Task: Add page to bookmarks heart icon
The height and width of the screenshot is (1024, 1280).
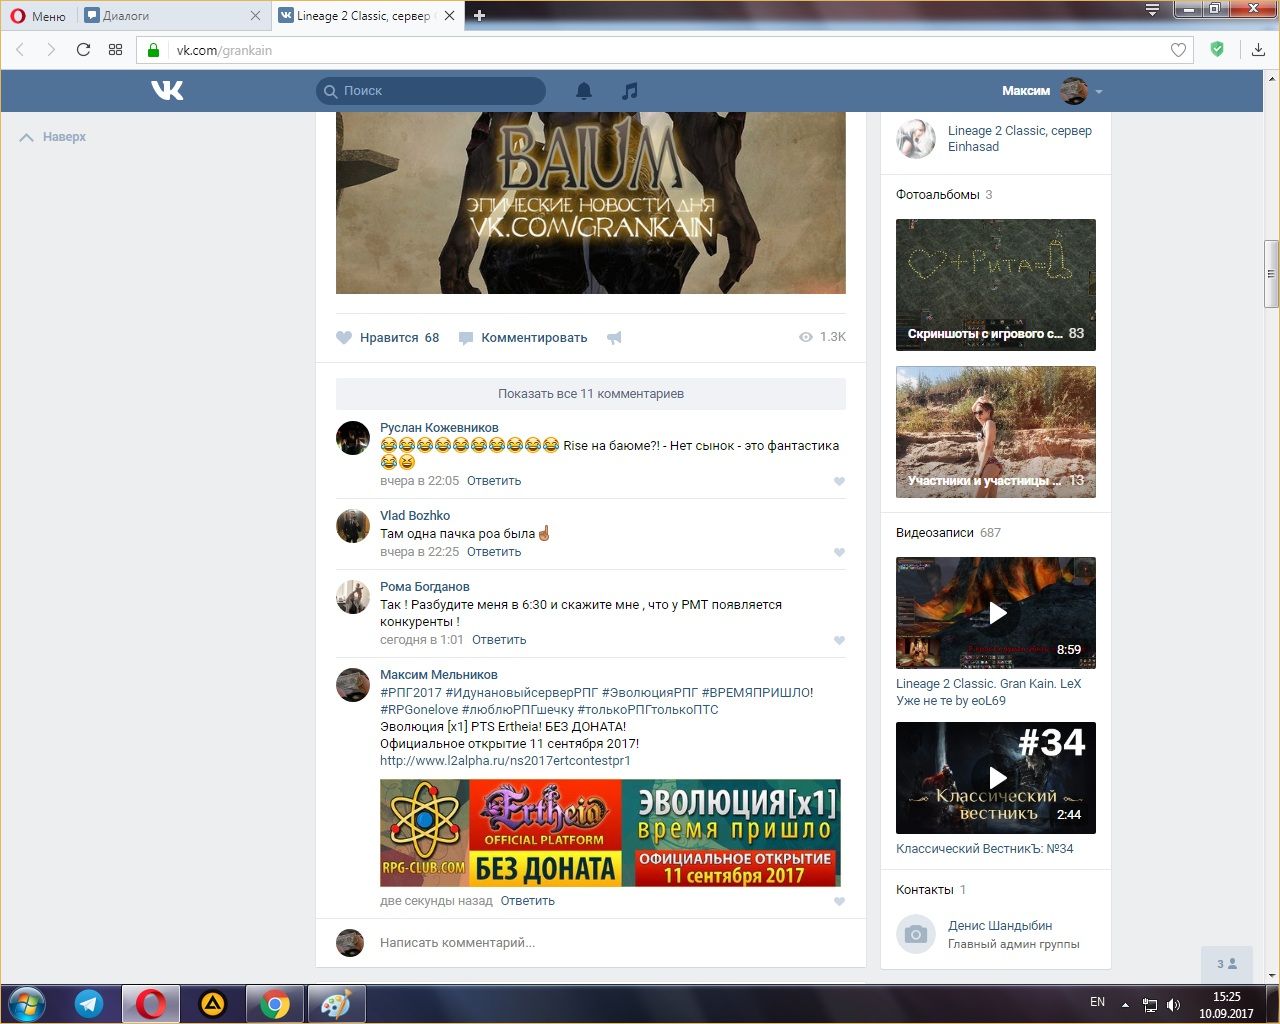Action: [x=1178, y=50]
